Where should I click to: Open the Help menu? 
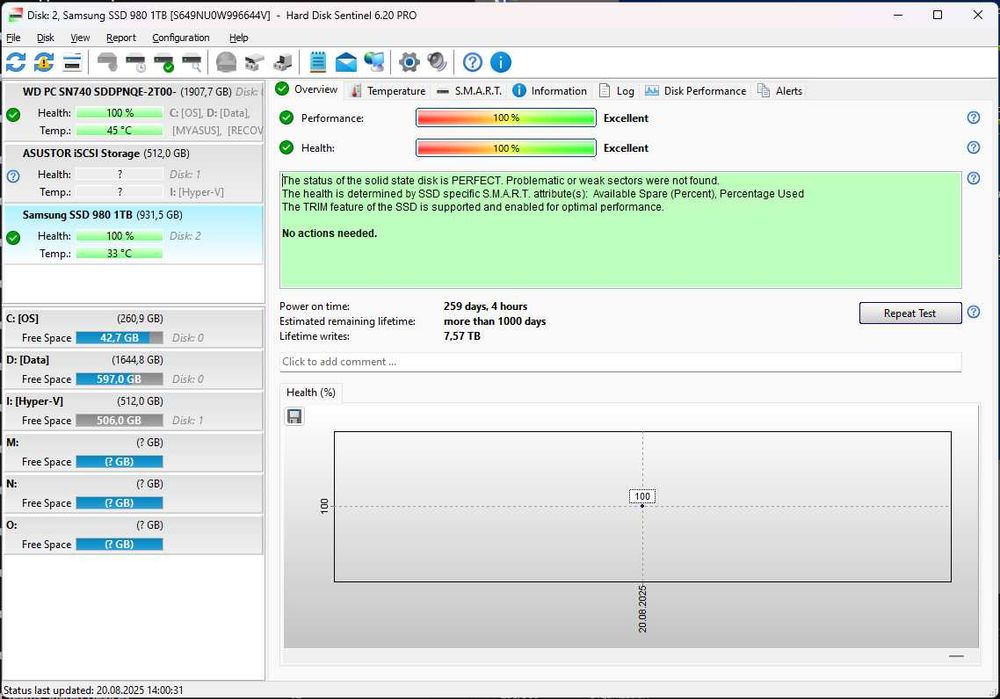click(239, 38)
